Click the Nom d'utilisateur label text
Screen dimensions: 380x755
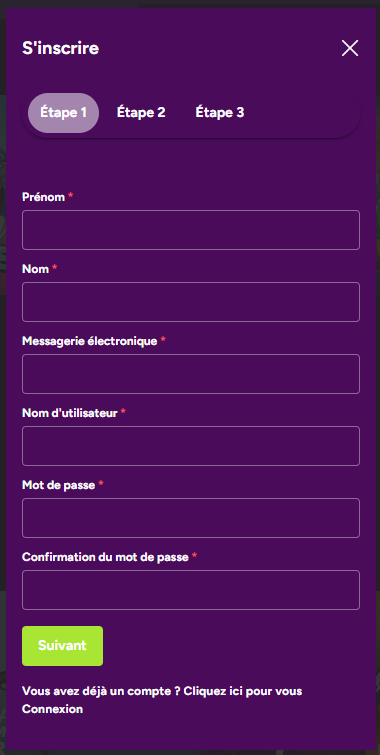tap(70, 413)
